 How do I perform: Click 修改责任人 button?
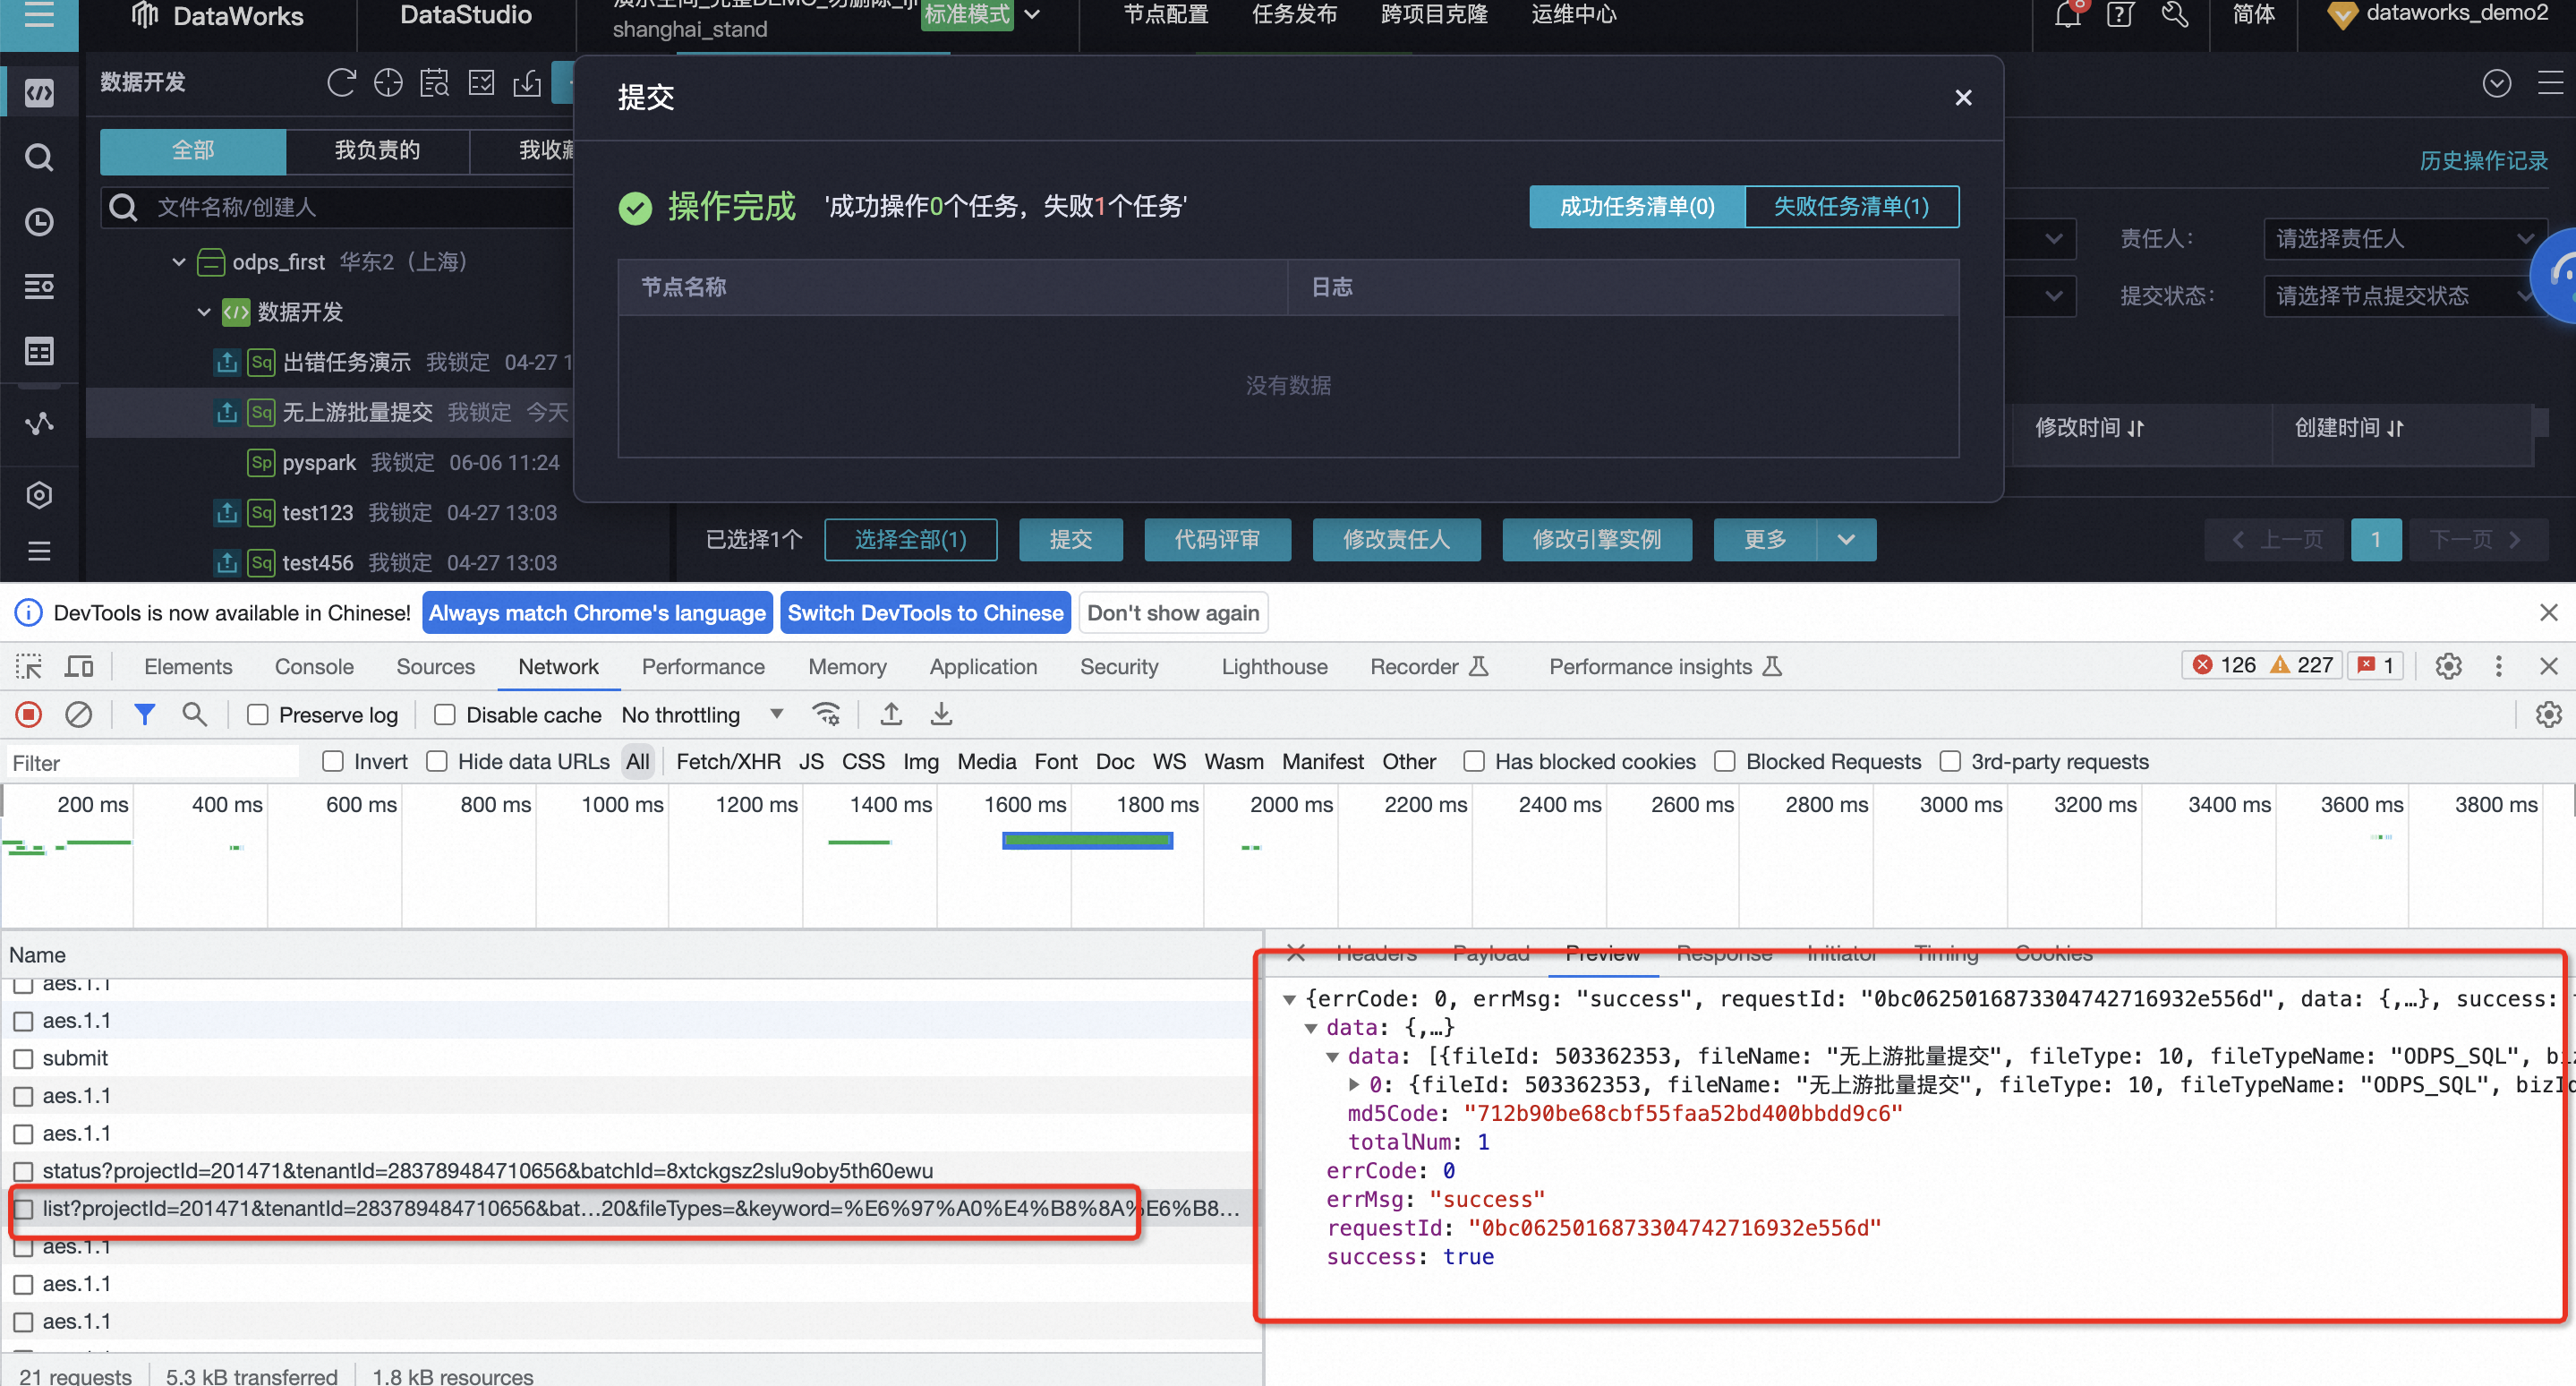1396,540
